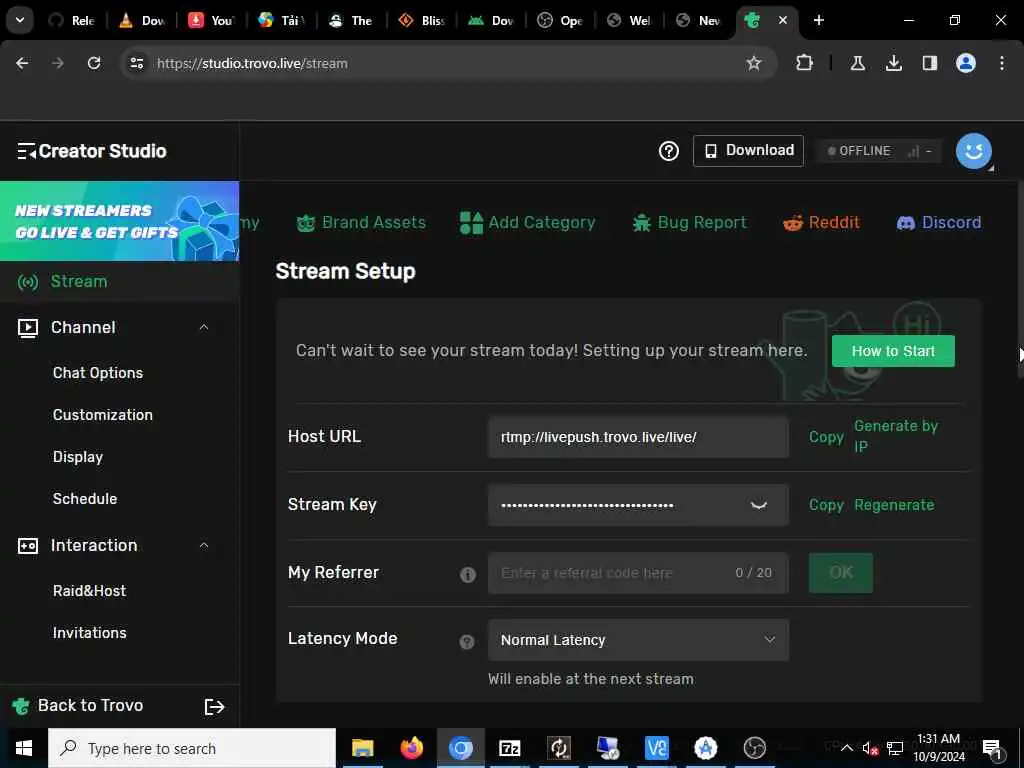Viewport: 1024px width, 768px height.
Task: Open Bug Report link
Action: click(690, 223)
